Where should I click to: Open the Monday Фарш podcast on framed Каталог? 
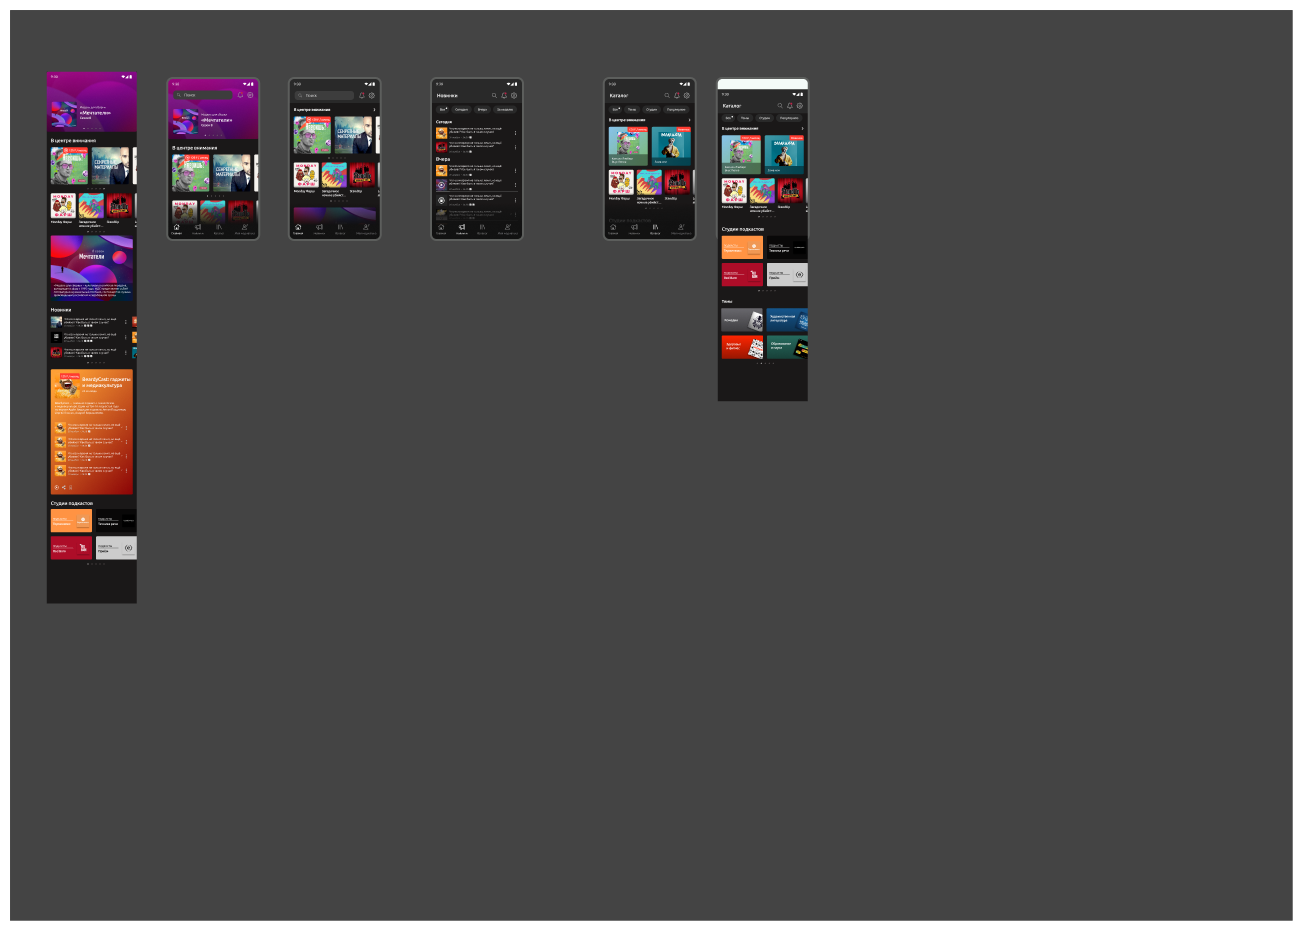tap(621, 182)
